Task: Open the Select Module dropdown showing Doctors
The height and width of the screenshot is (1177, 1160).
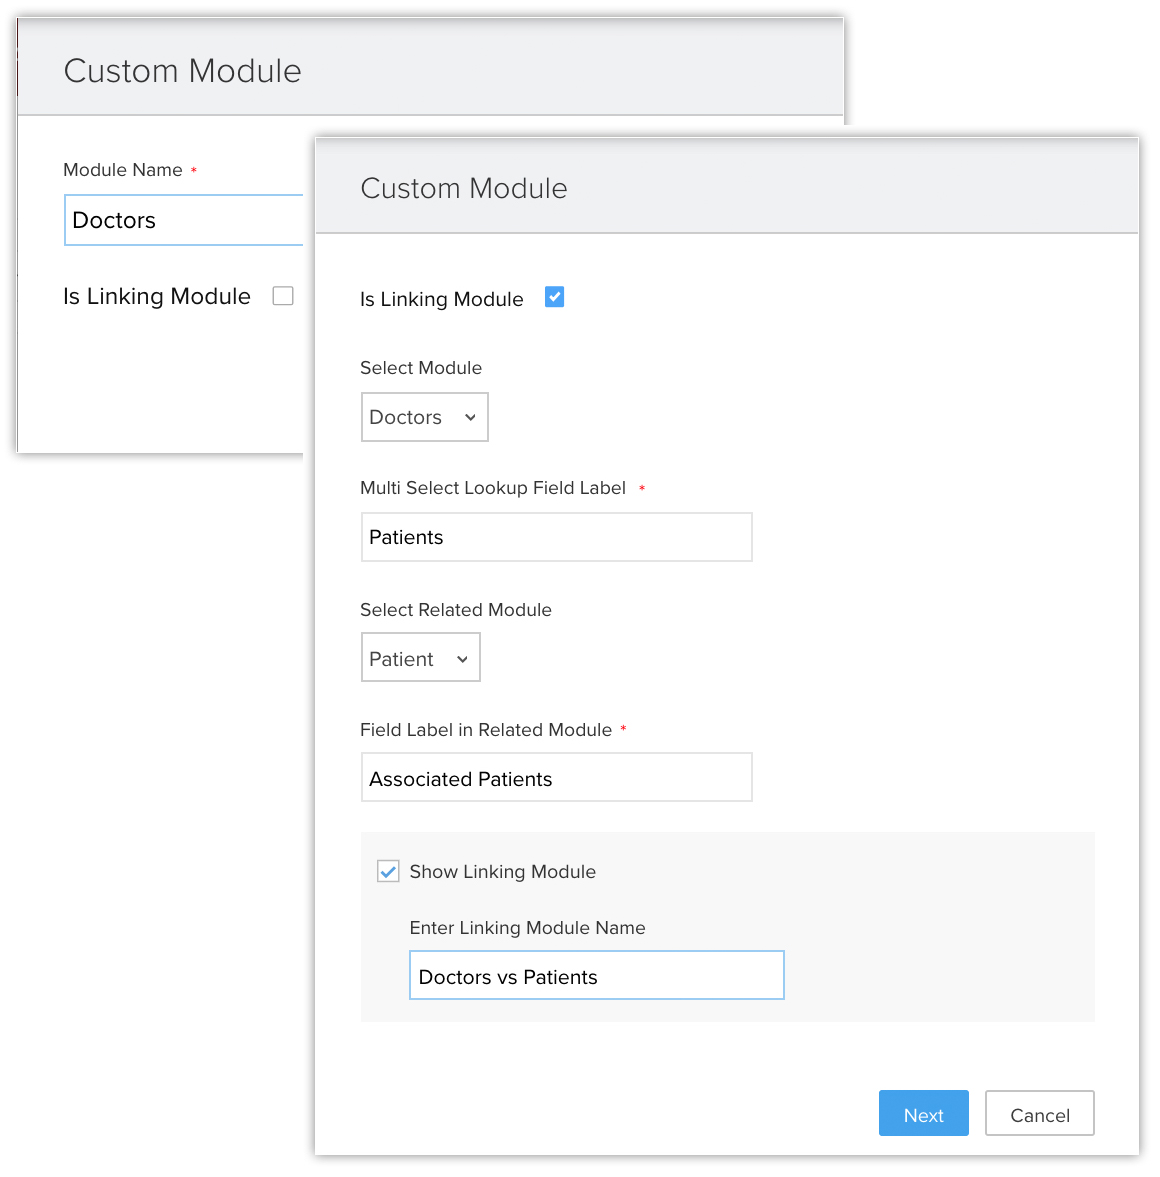Action: [x=424, y=417]
